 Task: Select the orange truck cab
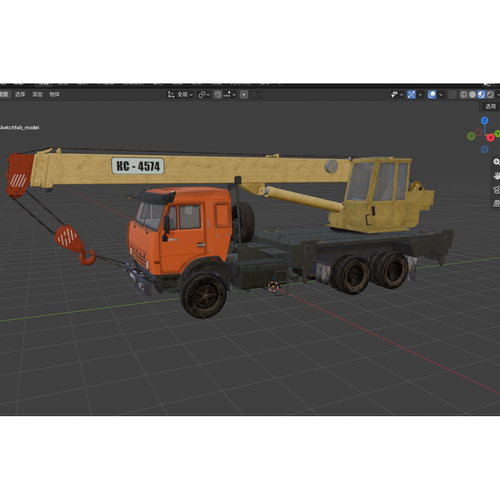(180, 230)
